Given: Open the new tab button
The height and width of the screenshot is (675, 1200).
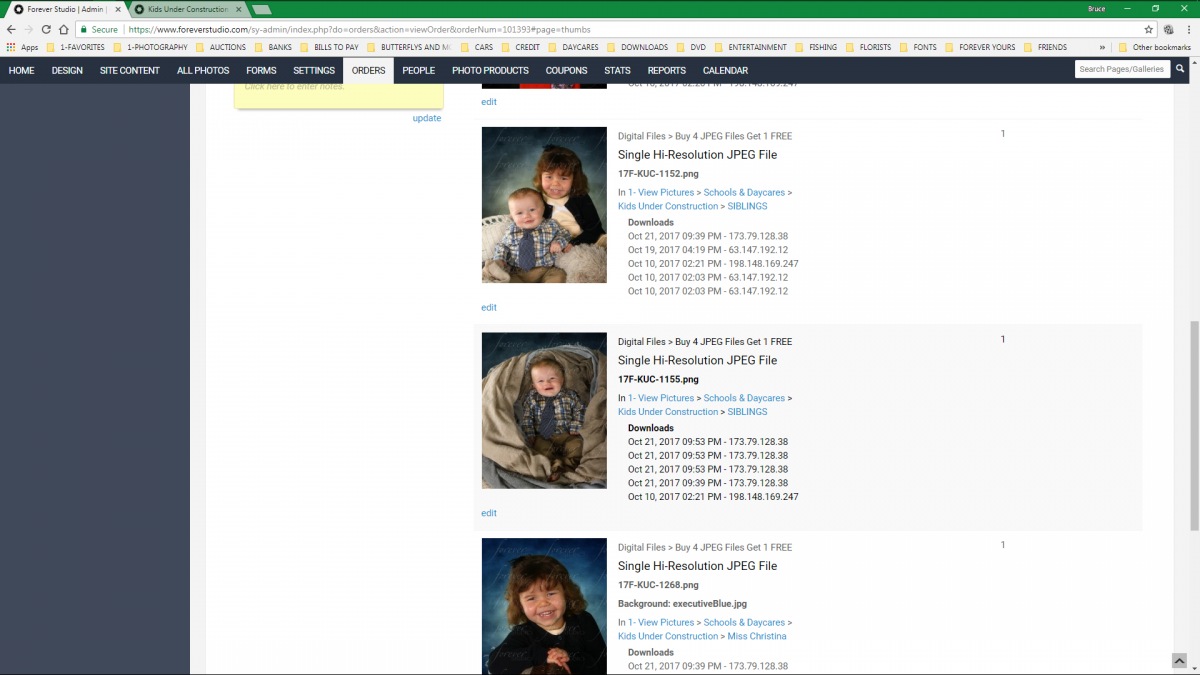Looking at the screenshot, I should [x=262, y=9].
